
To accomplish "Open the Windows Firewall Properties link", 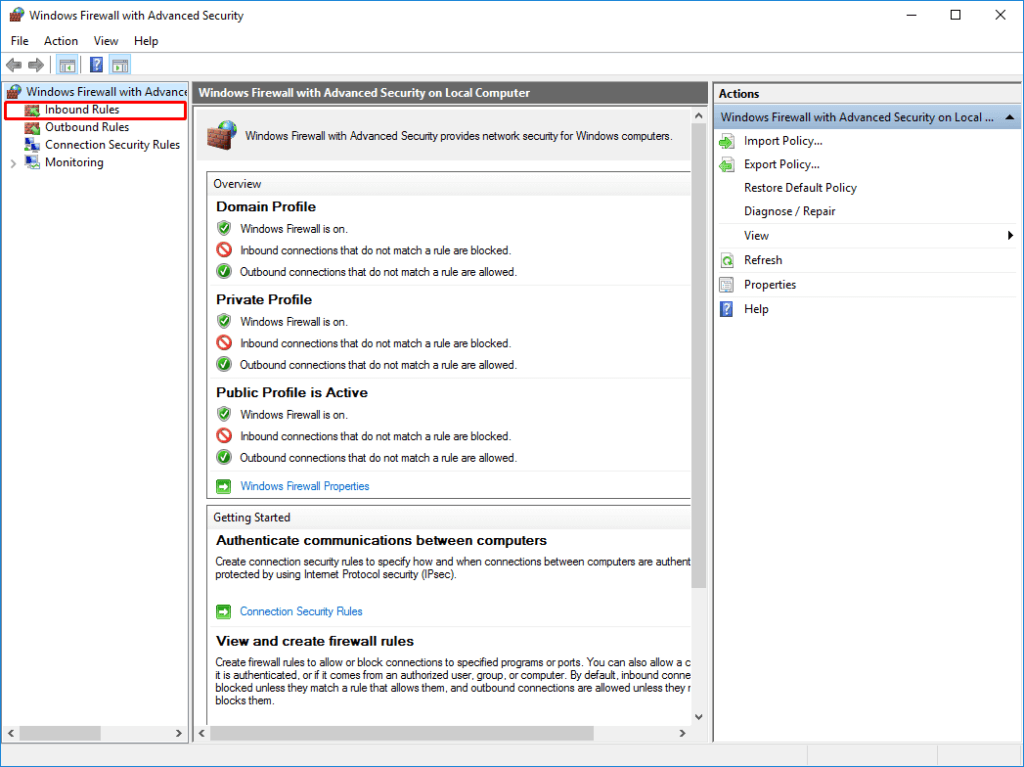I will coord(304,486).
